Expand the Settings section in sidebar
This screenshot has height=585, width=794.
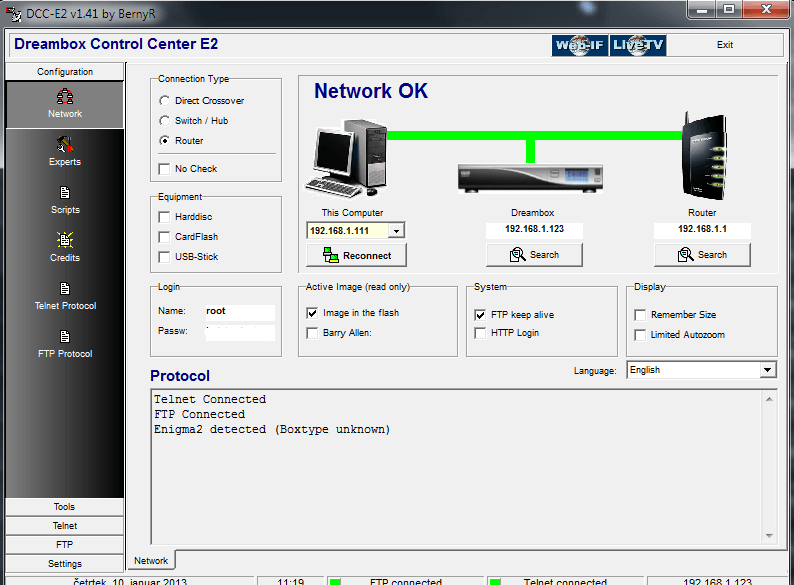tap(65, 564)
